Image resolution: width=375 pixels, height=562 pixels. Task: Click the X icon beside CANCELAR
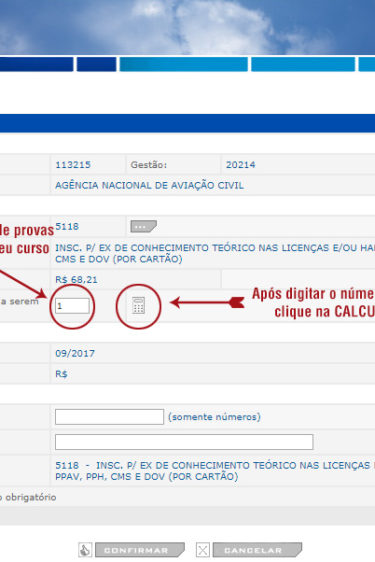tap(203, 550)
